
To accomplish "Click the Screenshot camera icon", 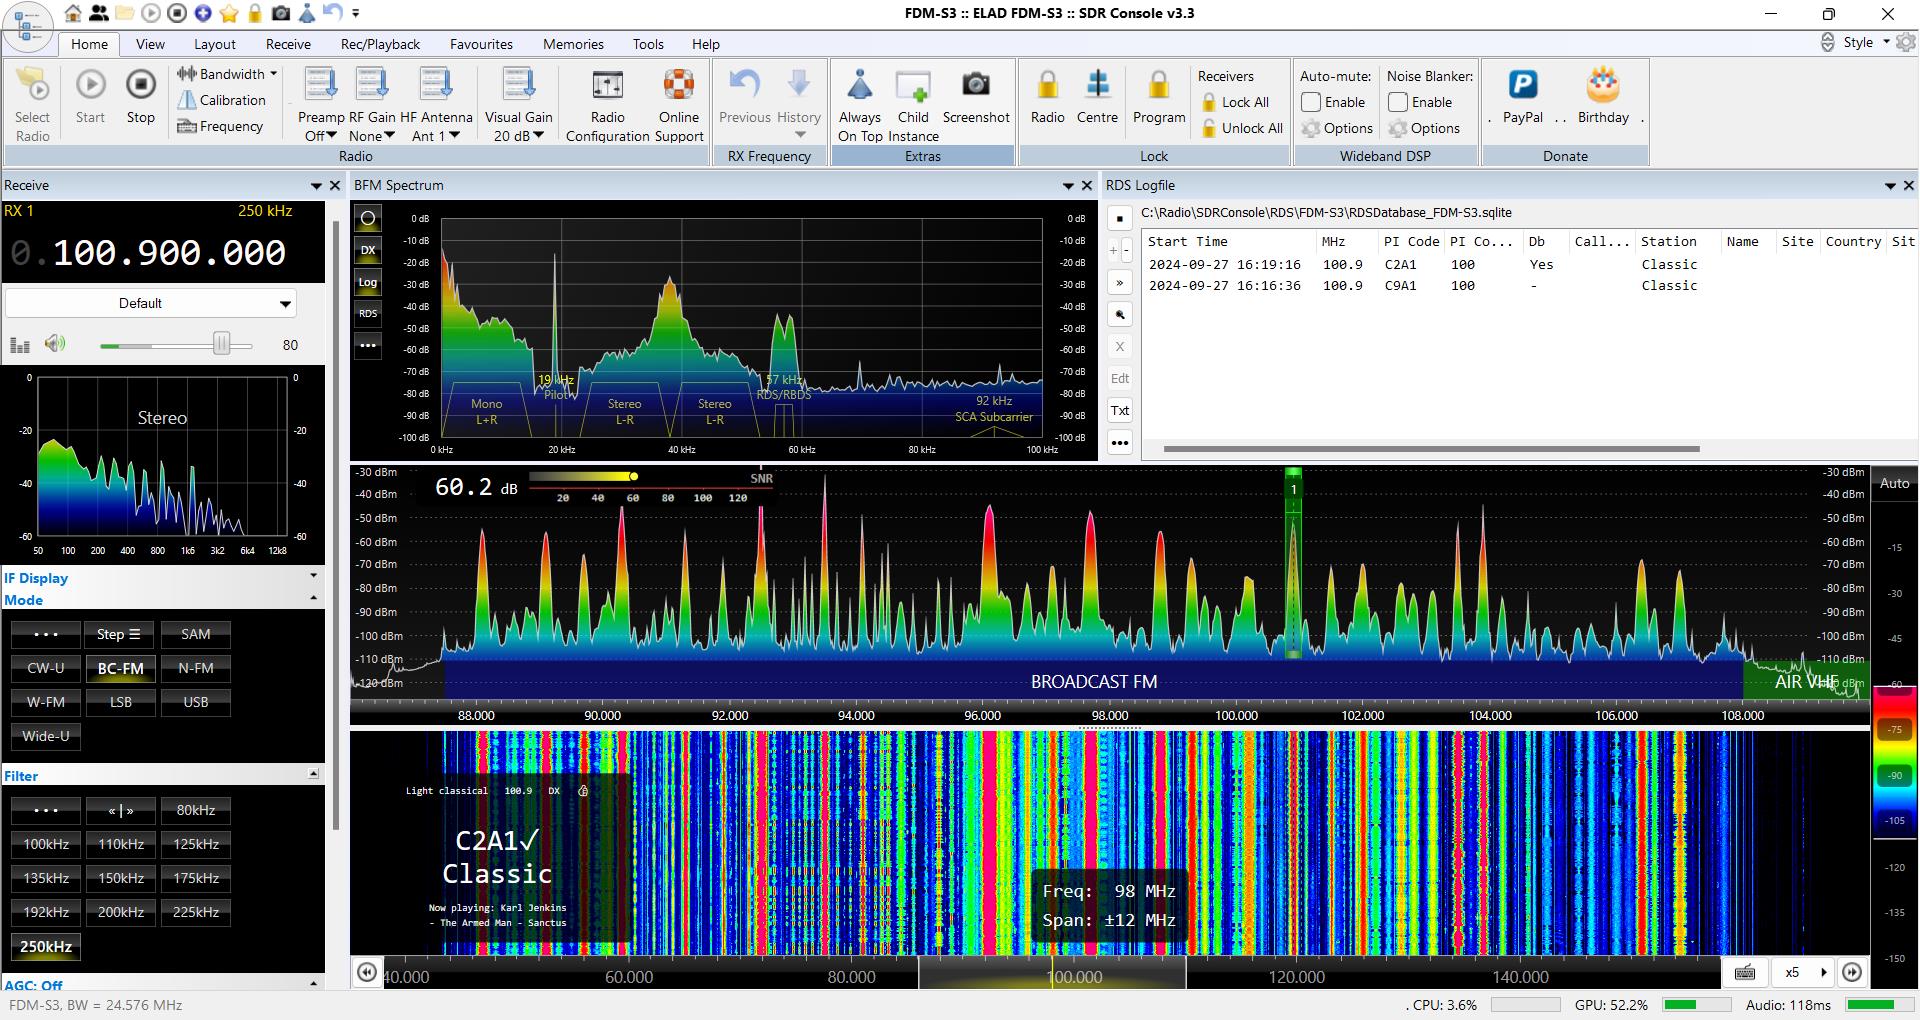I will (975, 86).
